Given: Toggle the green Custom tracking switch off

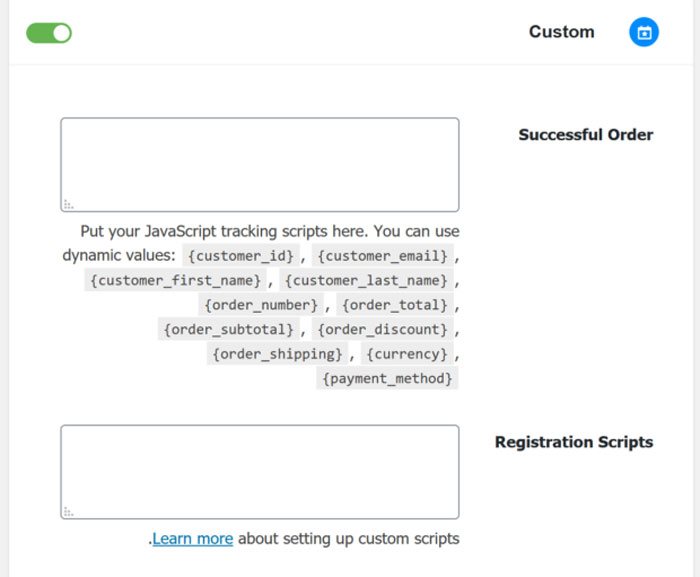Looking at the screenshot, I should 49,33.
